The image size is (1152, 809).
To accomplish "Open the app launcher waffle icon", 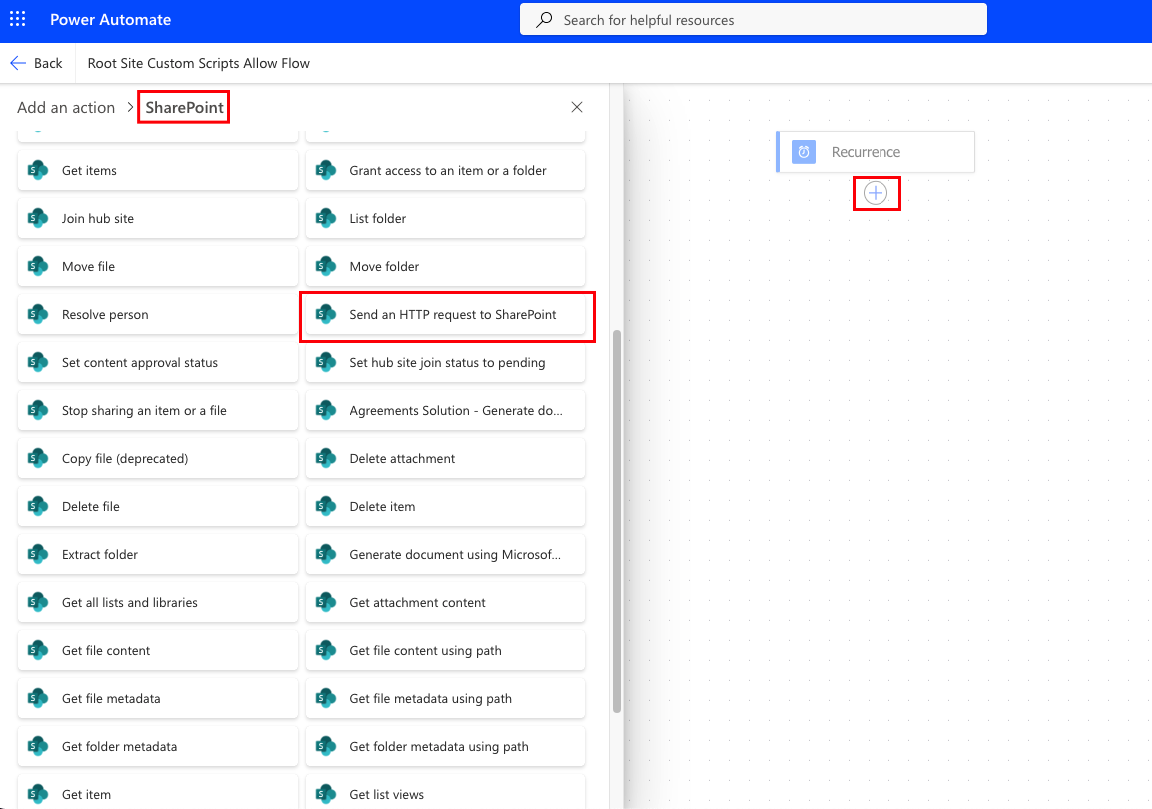I will point(17,20).
